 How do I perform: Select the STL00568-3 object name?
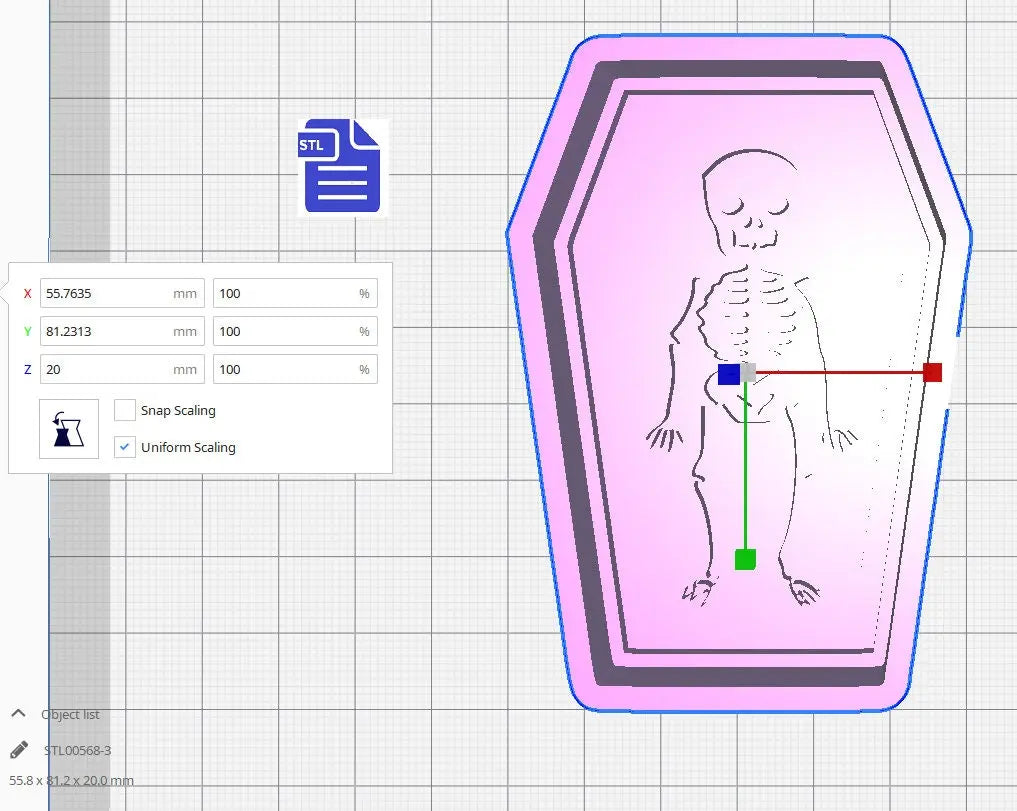(77, 750)
